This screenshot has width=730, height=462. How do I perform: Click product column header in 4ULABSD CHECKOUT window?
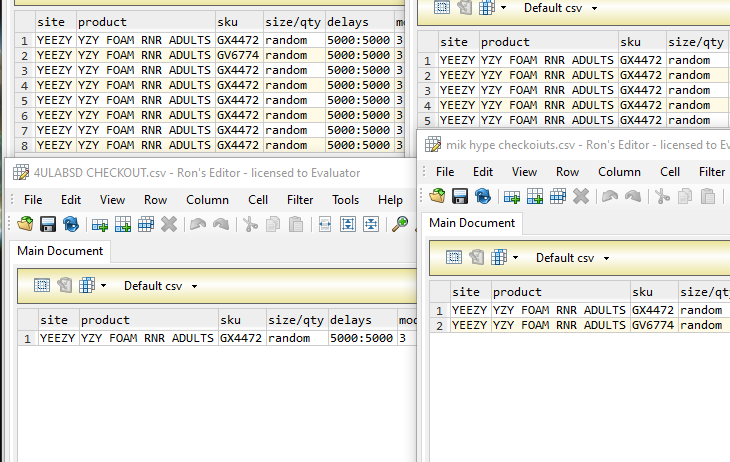[149, 320]
